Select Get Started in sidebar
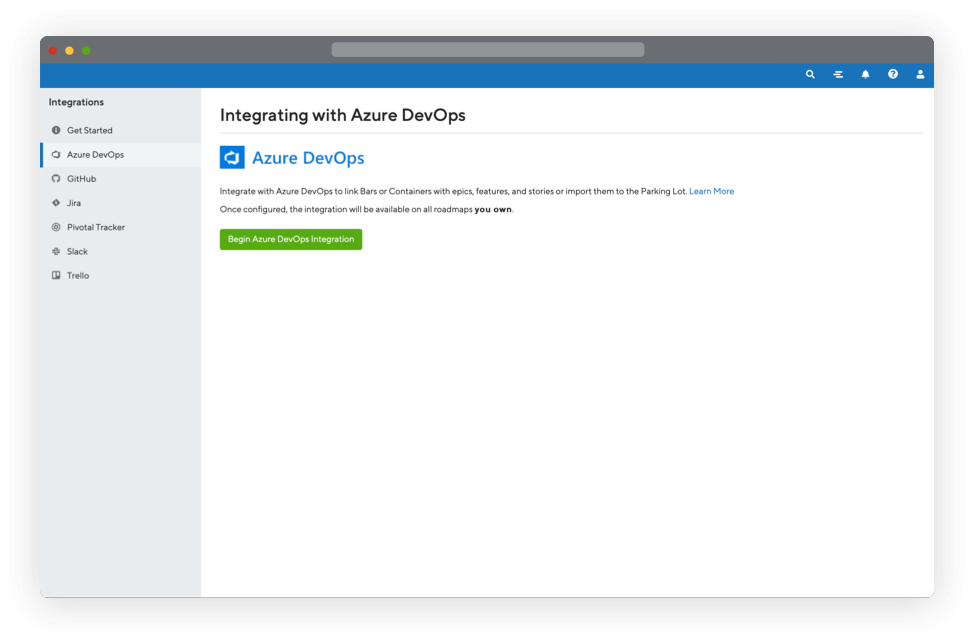Screen dimensions: 974x642 tap(121, 130)
